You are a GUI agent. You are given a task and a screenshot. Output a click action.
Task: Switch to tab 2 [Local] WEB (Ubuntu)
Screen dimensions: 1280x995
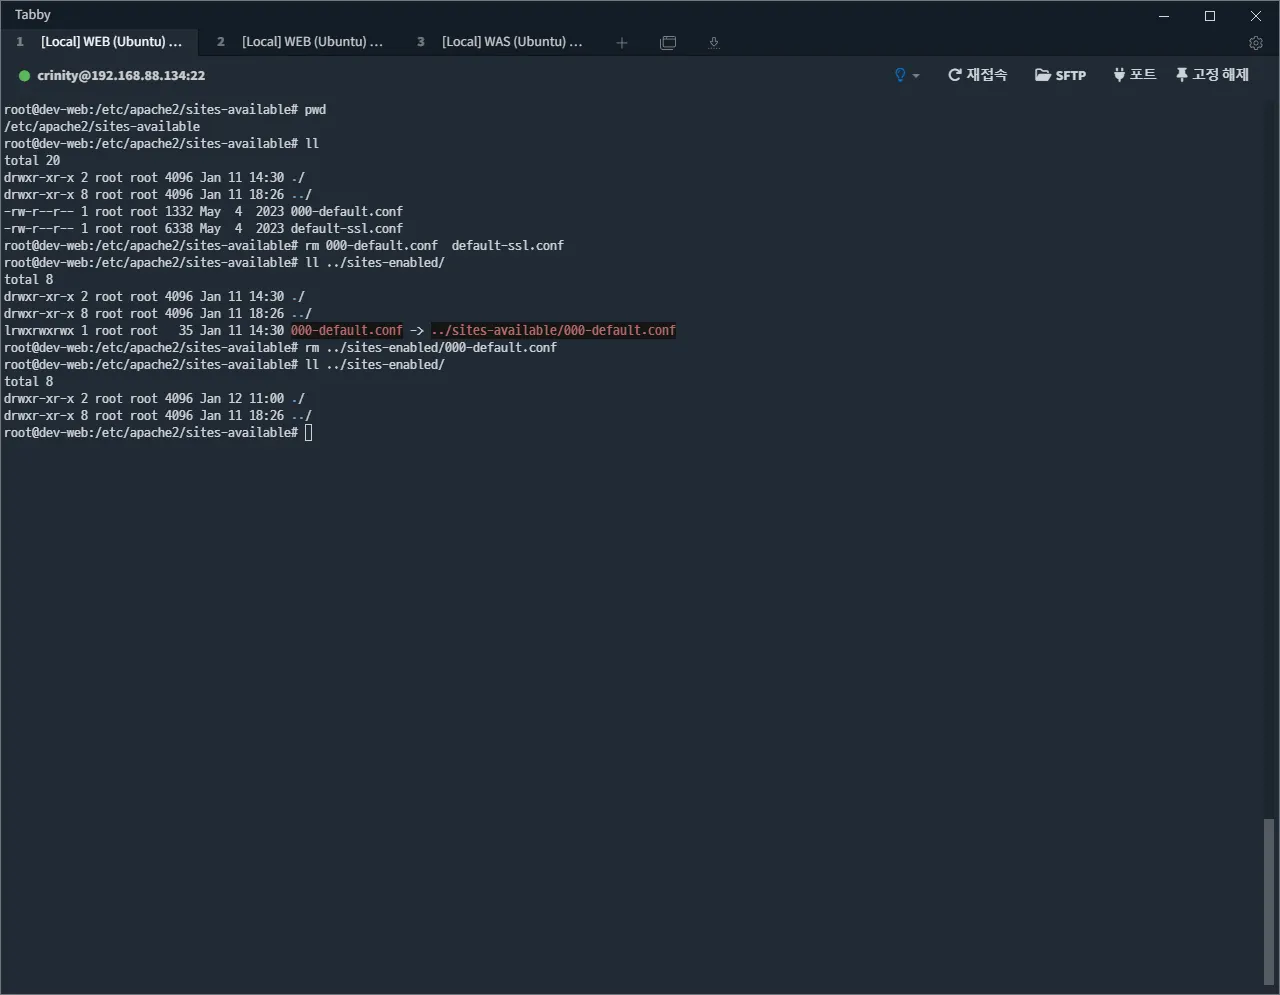pyautogui.click(x=300, y=42)
